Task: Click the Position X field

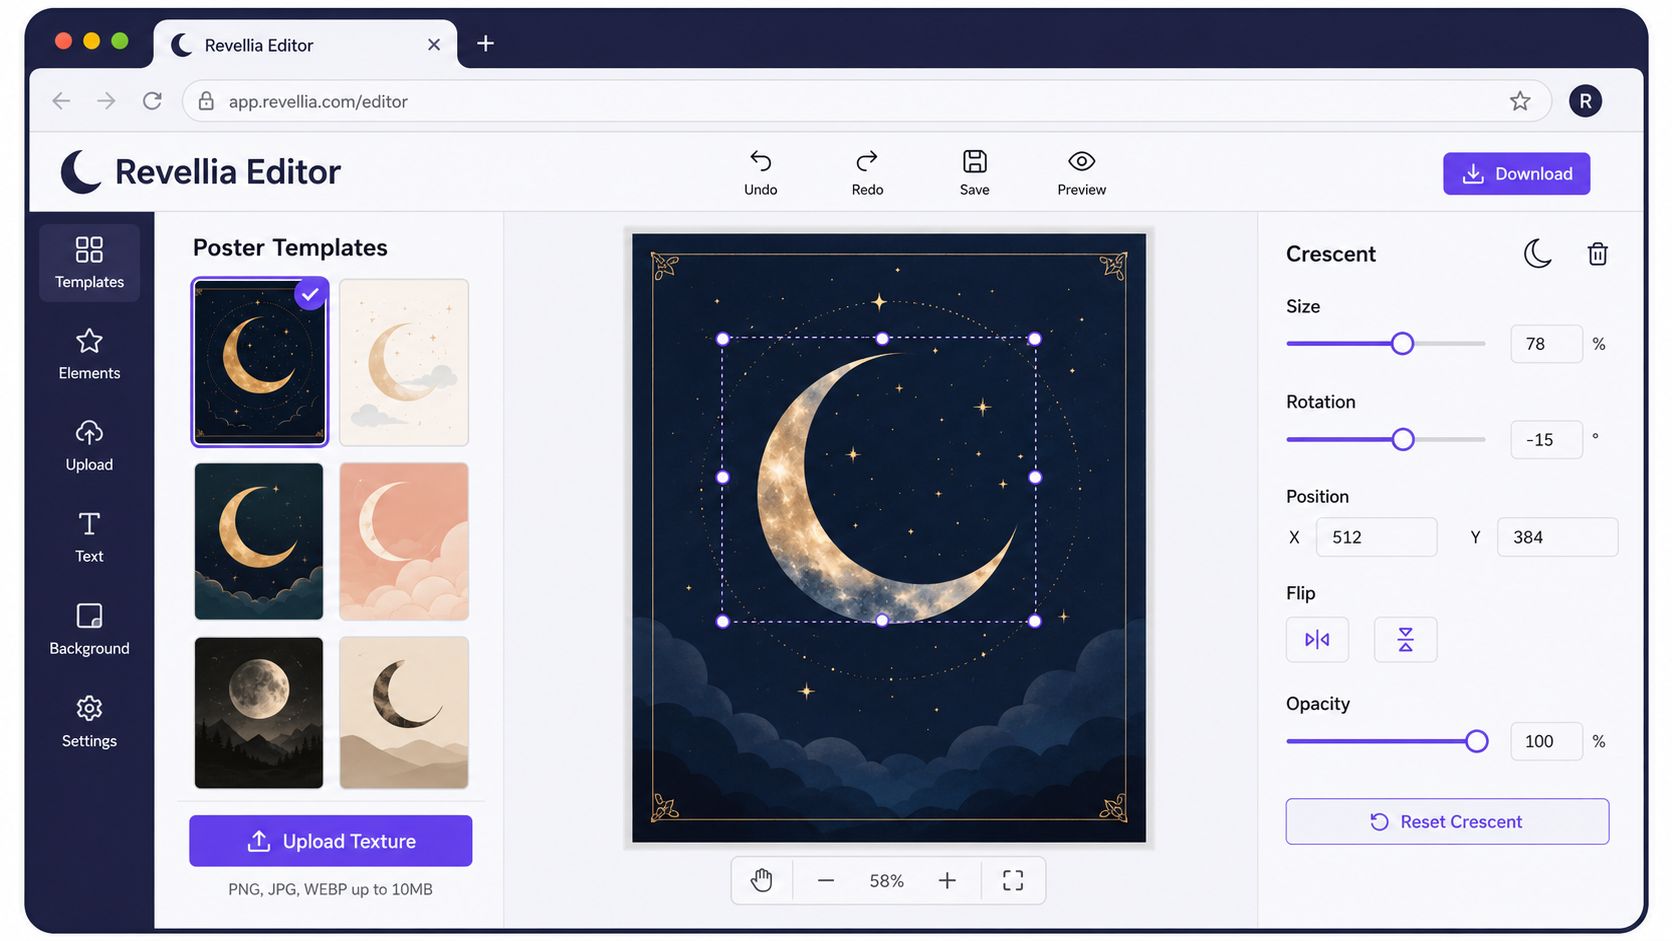Action: (1376, 537)
